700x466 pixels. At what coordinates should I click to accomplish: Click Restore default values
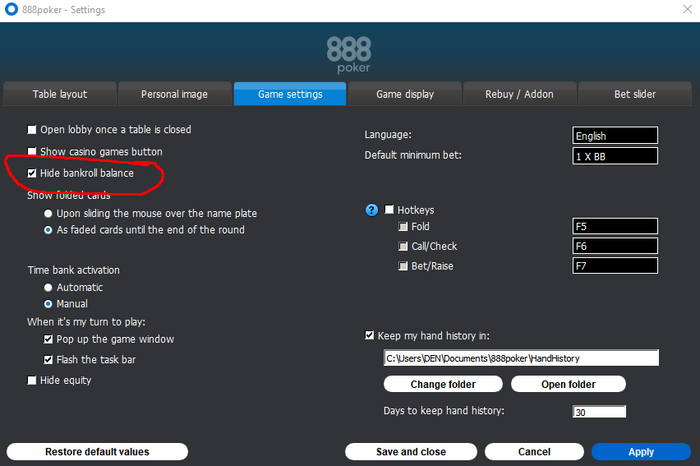[97, 452]
